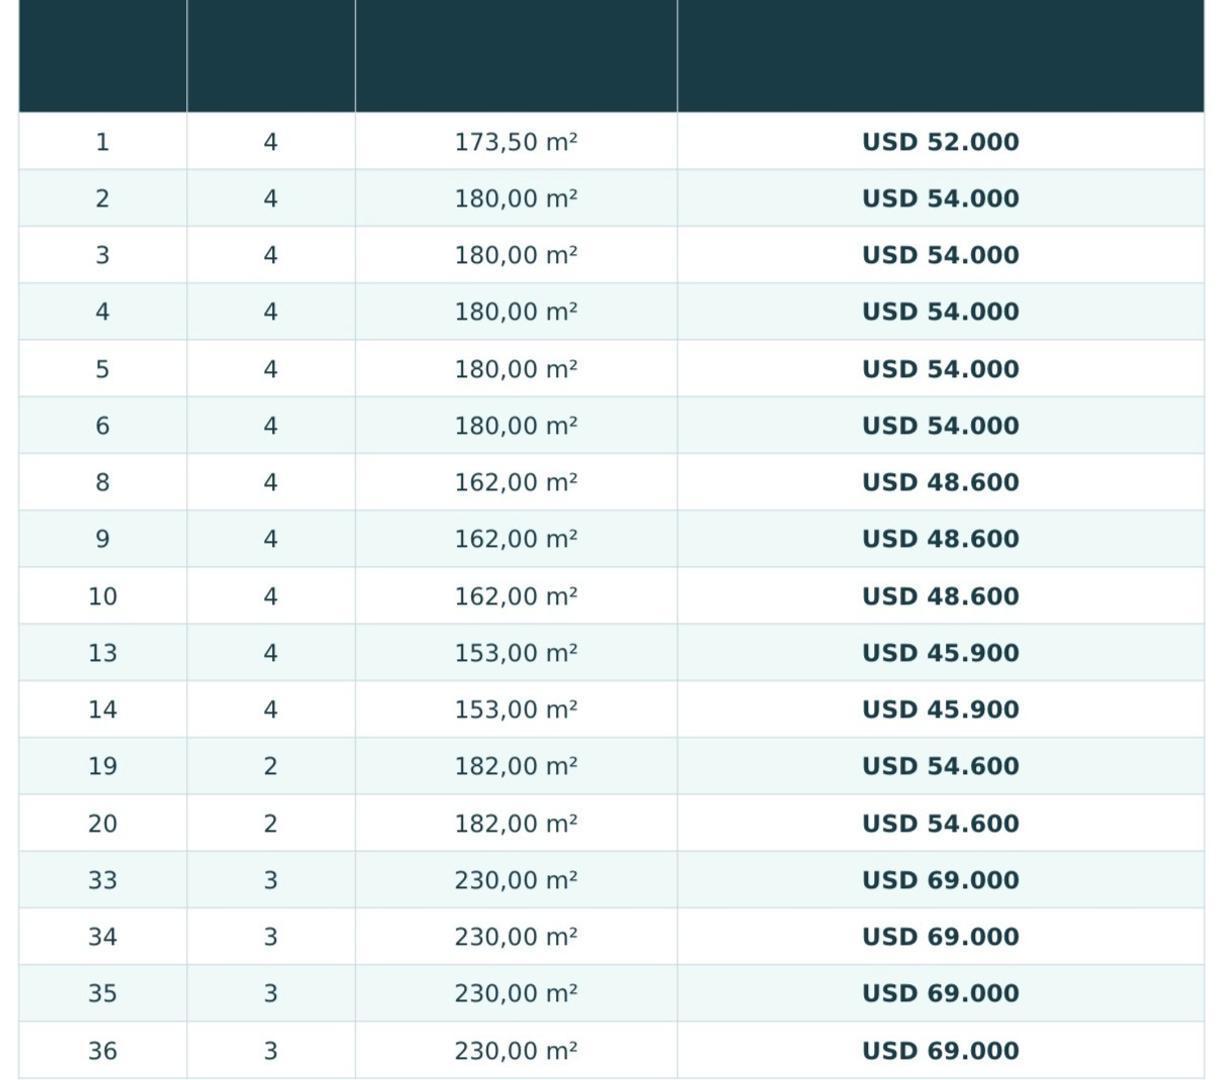Select the USD 52.000 price for lot 1

940,142
